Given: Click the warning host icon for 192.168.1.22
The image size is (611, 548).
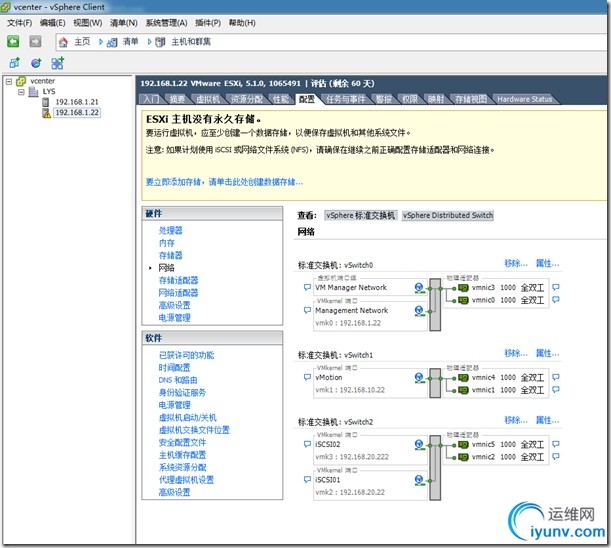Looking at the screenshot, I should point(46,113).
